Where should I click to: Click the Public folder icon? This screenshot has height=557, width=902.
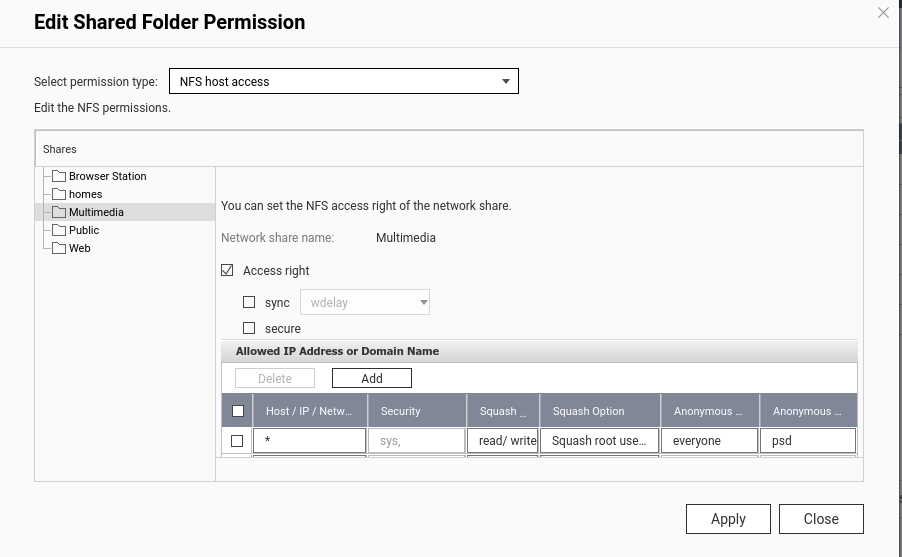click(x=59, y=230)
